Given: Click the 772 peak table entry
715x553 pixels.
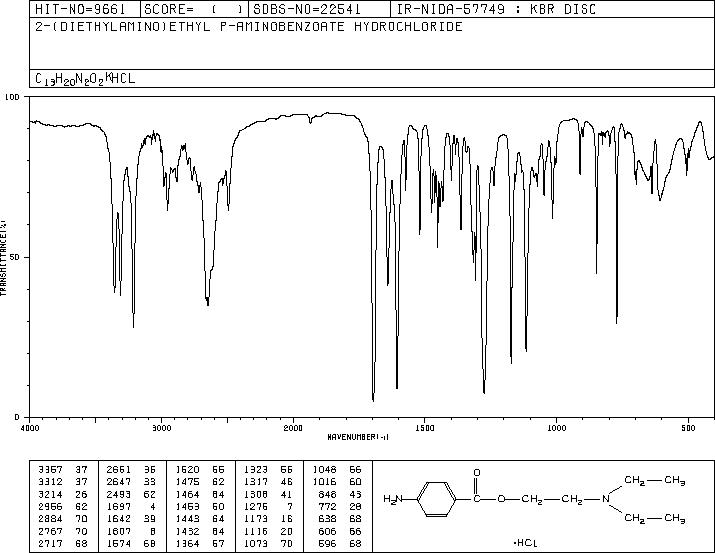Looking at the screenshot, I should 340,506.
